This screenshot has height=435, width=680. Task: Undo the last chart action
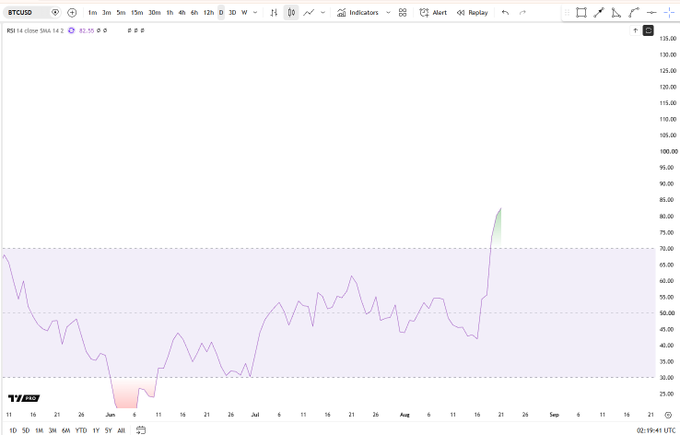(505, 13)
